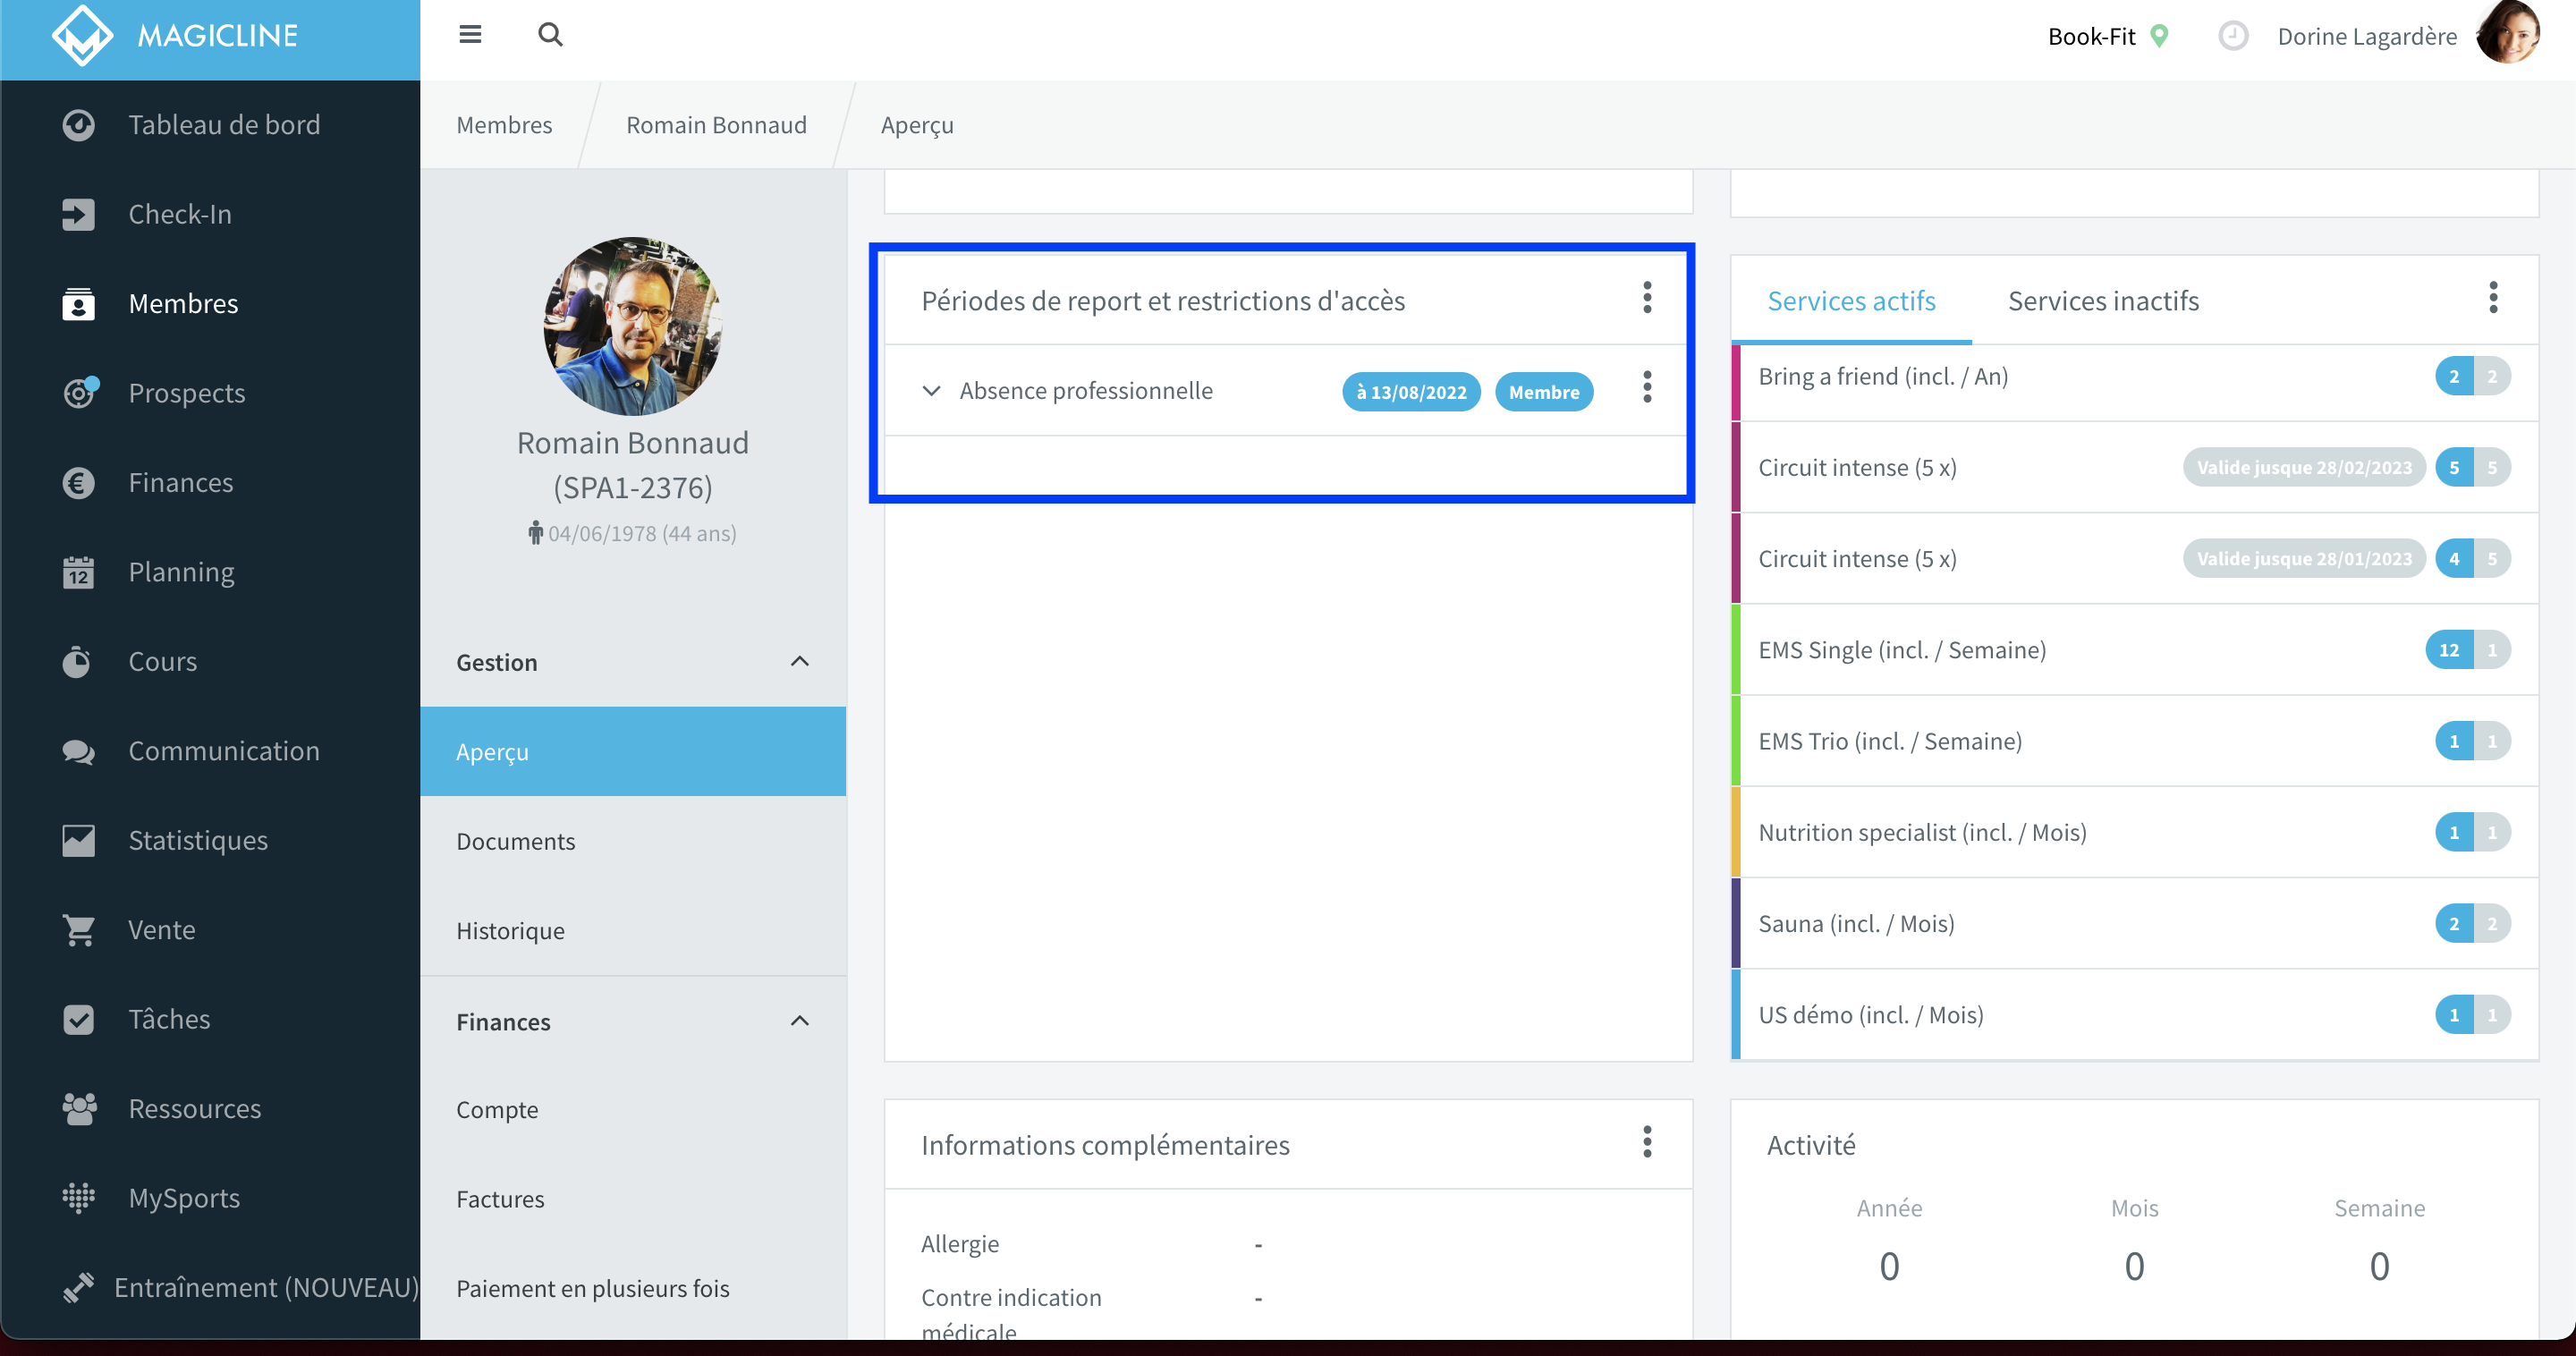Open Périodes de report three-dot menu
Image resolution: width=2576 pixels, height=1356 pixels.
point(1647,298)
